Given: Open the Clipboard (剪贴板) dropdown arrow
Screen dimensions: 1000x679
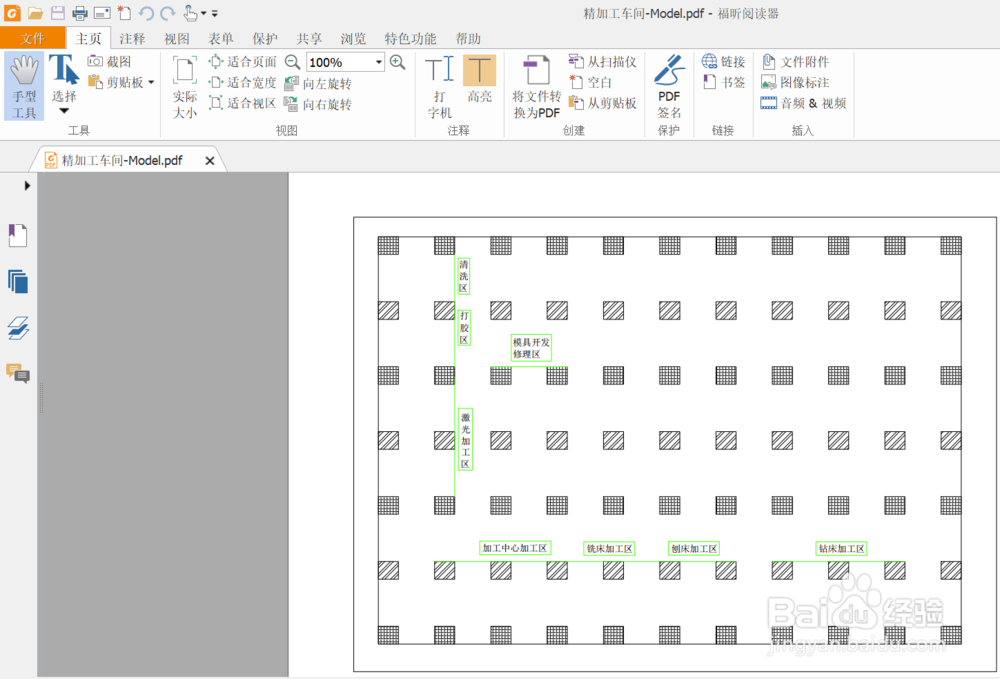Looking at the screenshot, I should tap(151, 82).
